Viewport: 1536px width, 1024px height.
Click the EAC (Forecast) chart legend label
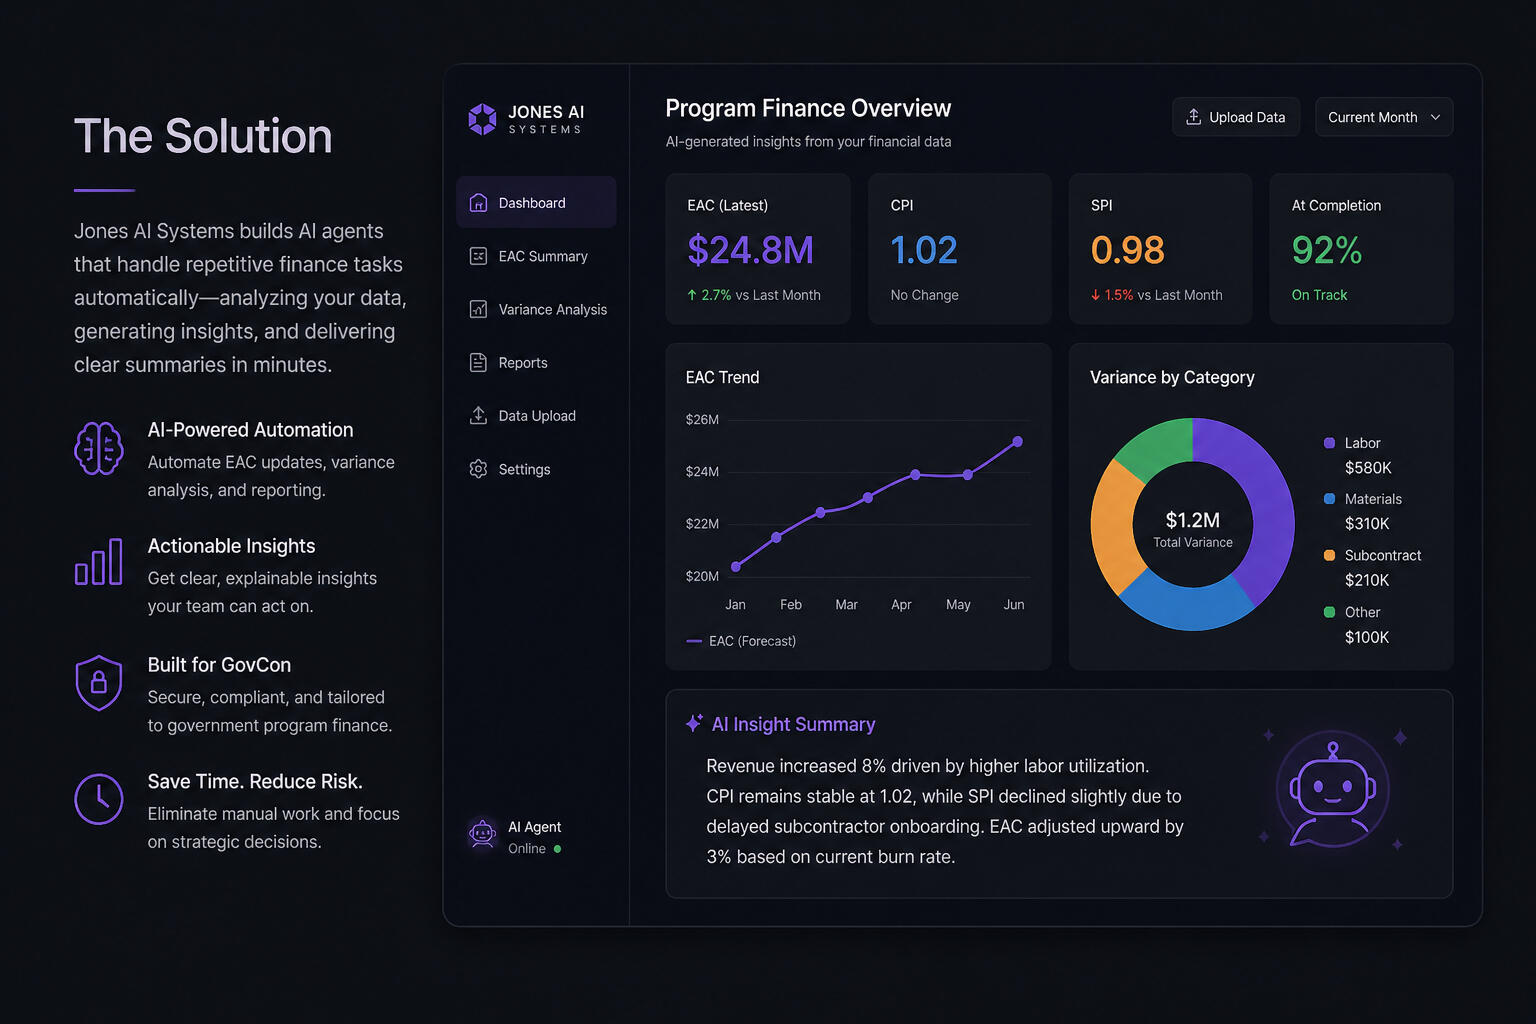752,641
